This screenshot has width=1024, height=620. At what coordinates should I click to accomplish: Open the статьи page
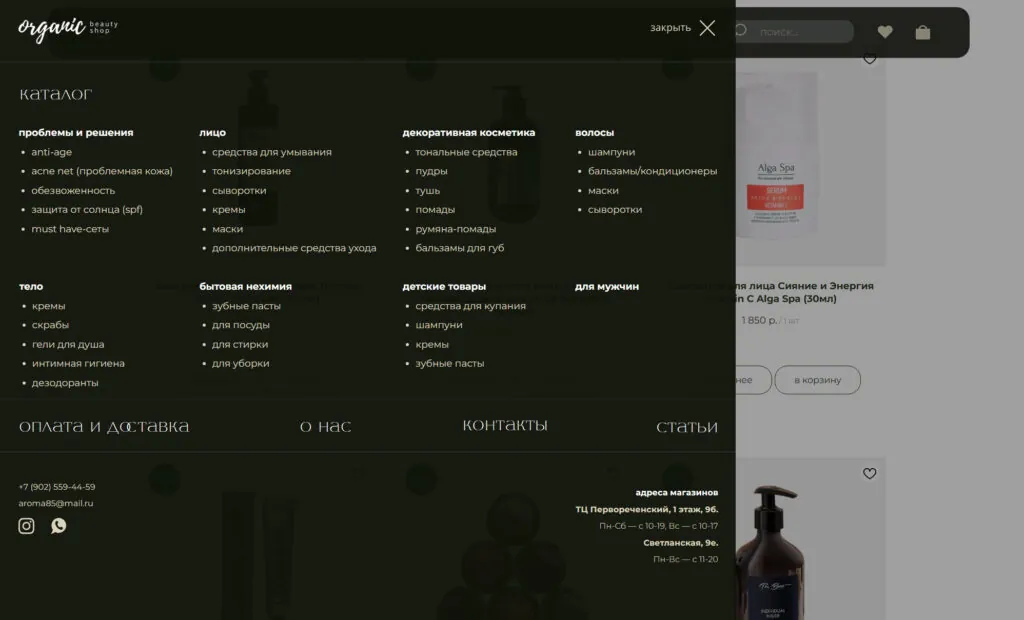[686, 427]
